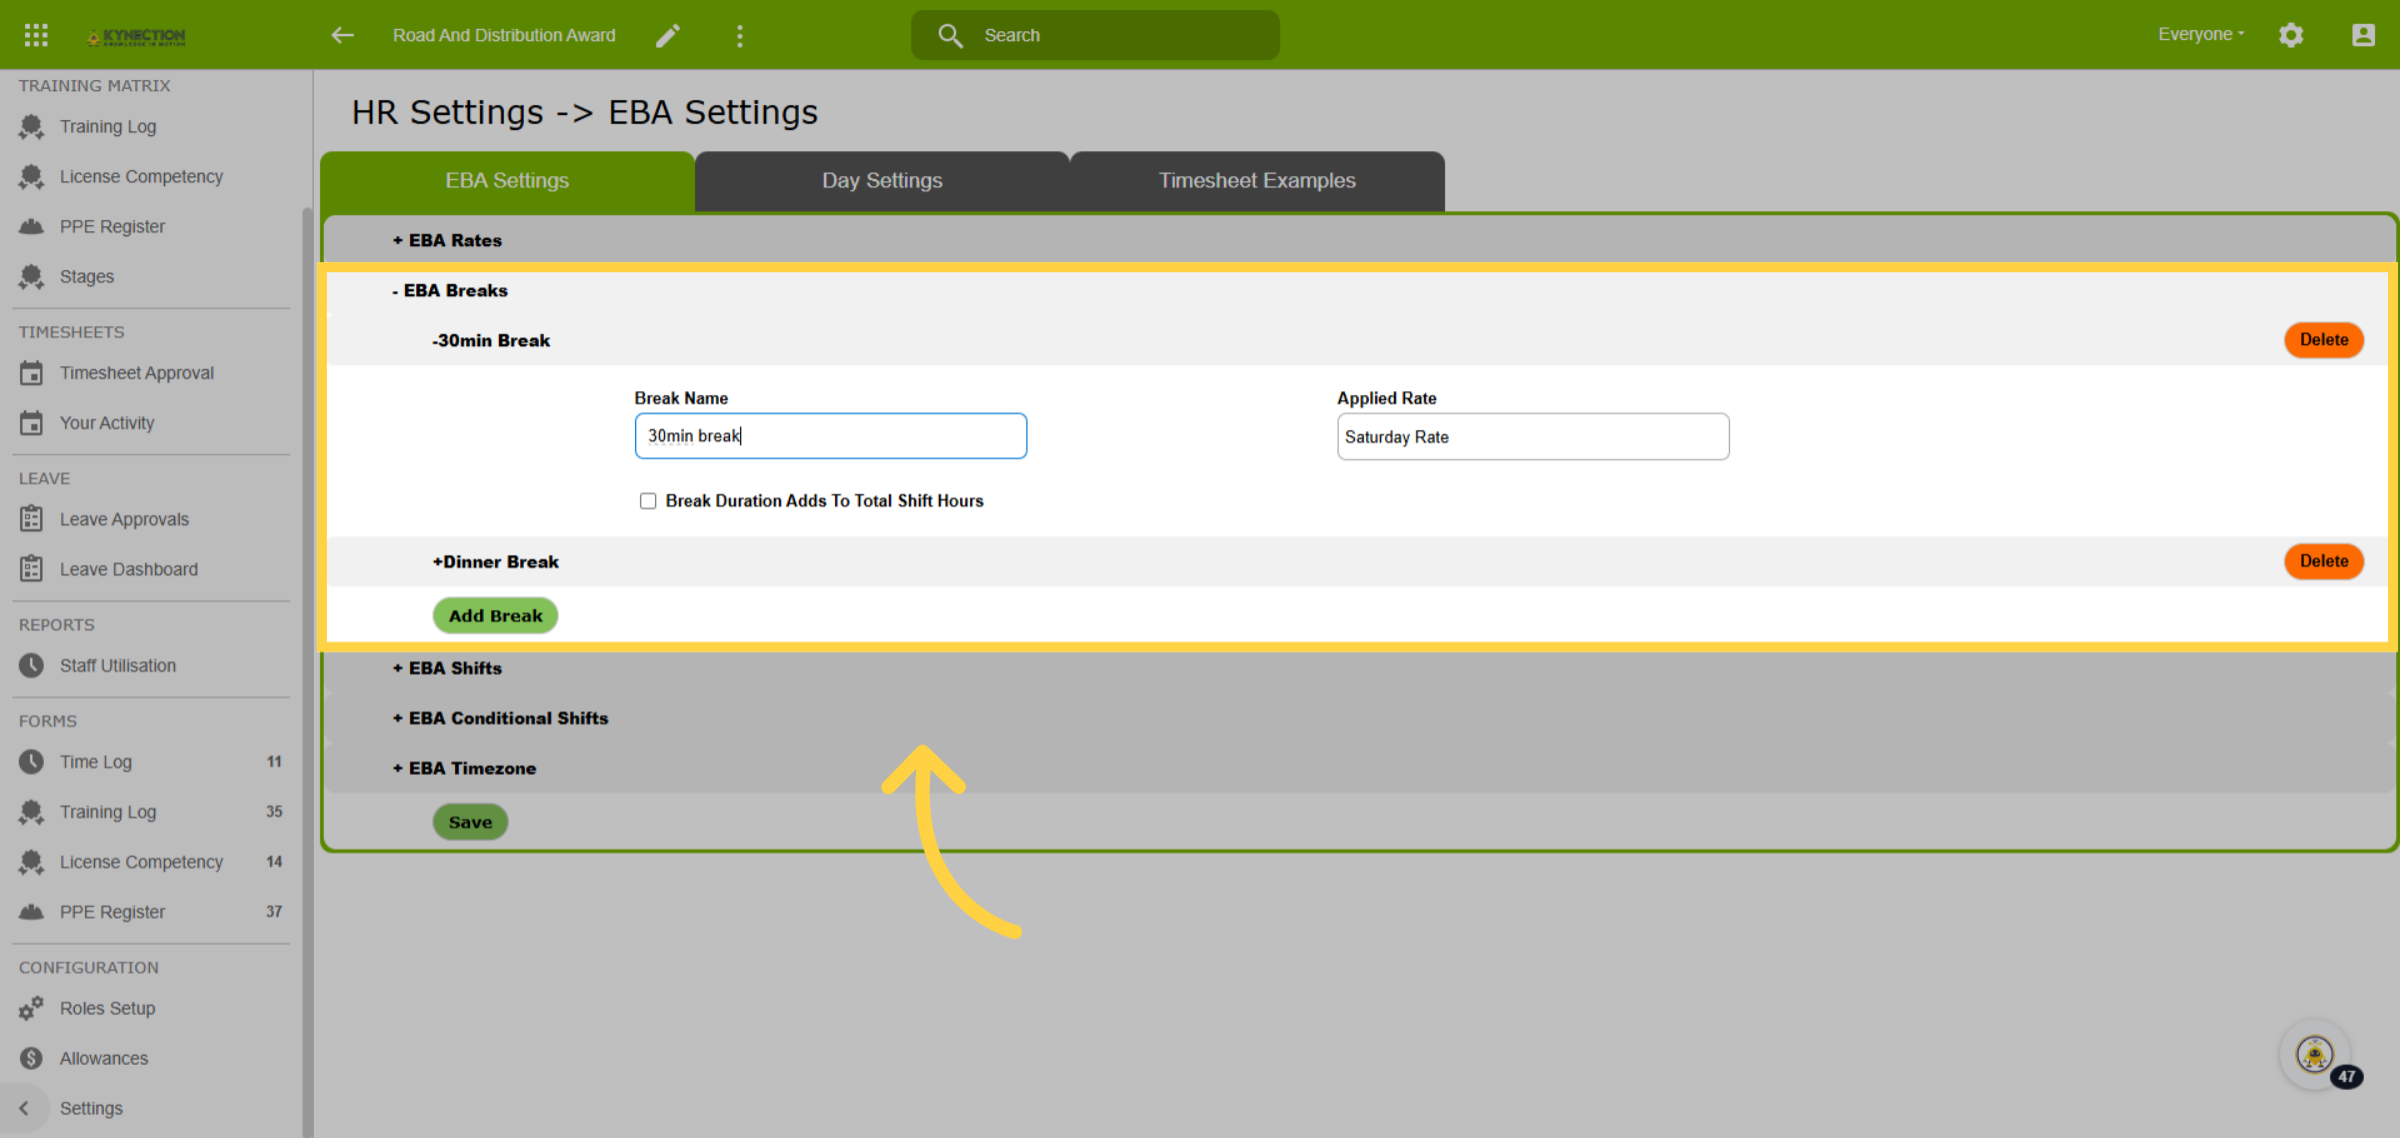
Task: Click the License Competency icon under Training Matrix
Action: coord(31,177)
